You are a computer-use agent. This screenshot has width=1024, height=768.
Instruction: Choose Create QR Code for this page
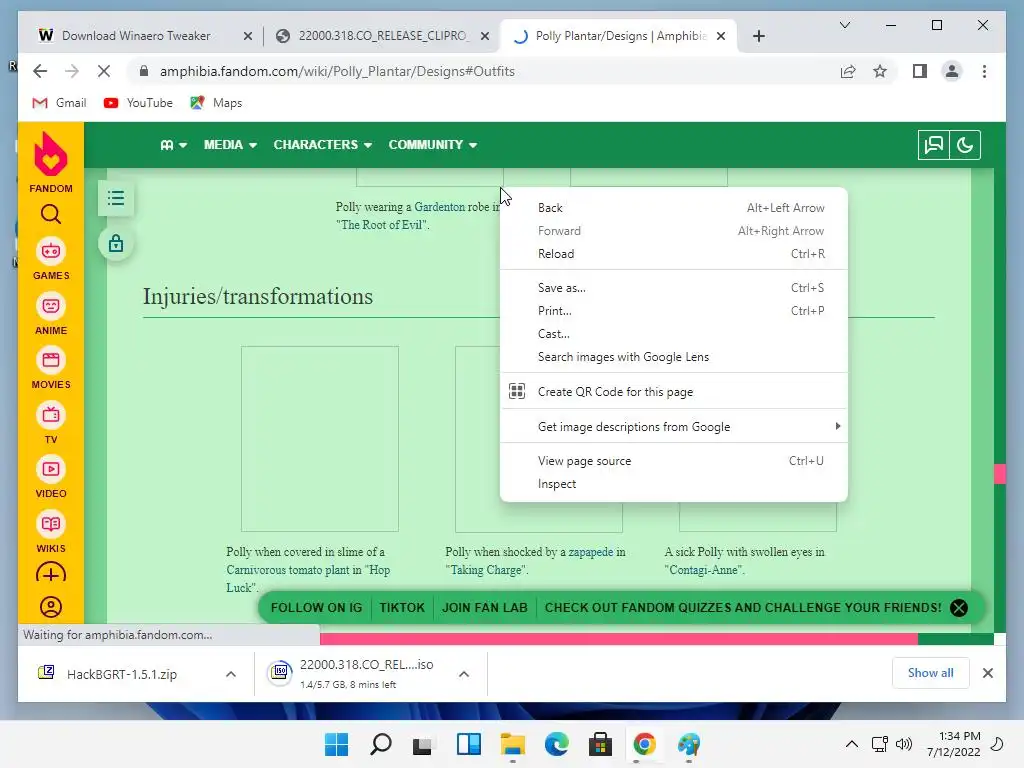pyautogui.click(x=673, y=392)
